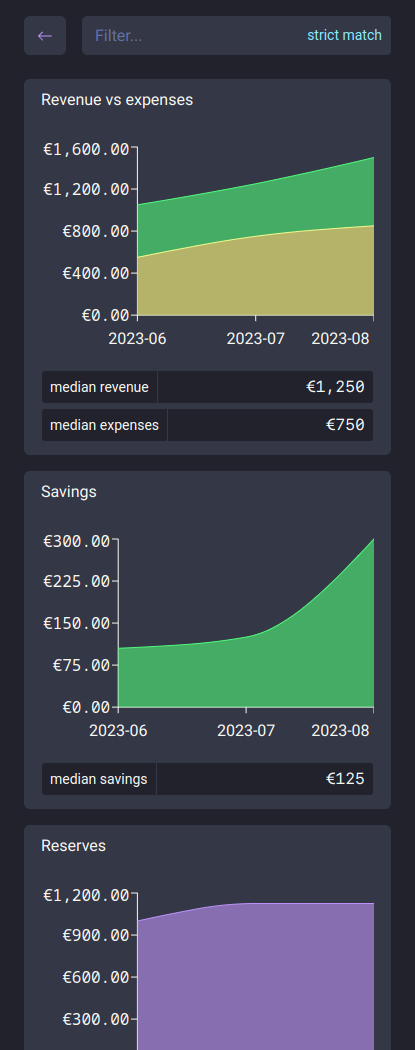415x1050 pixels.
Task: Click the Reserves card title
Action: 74,846
